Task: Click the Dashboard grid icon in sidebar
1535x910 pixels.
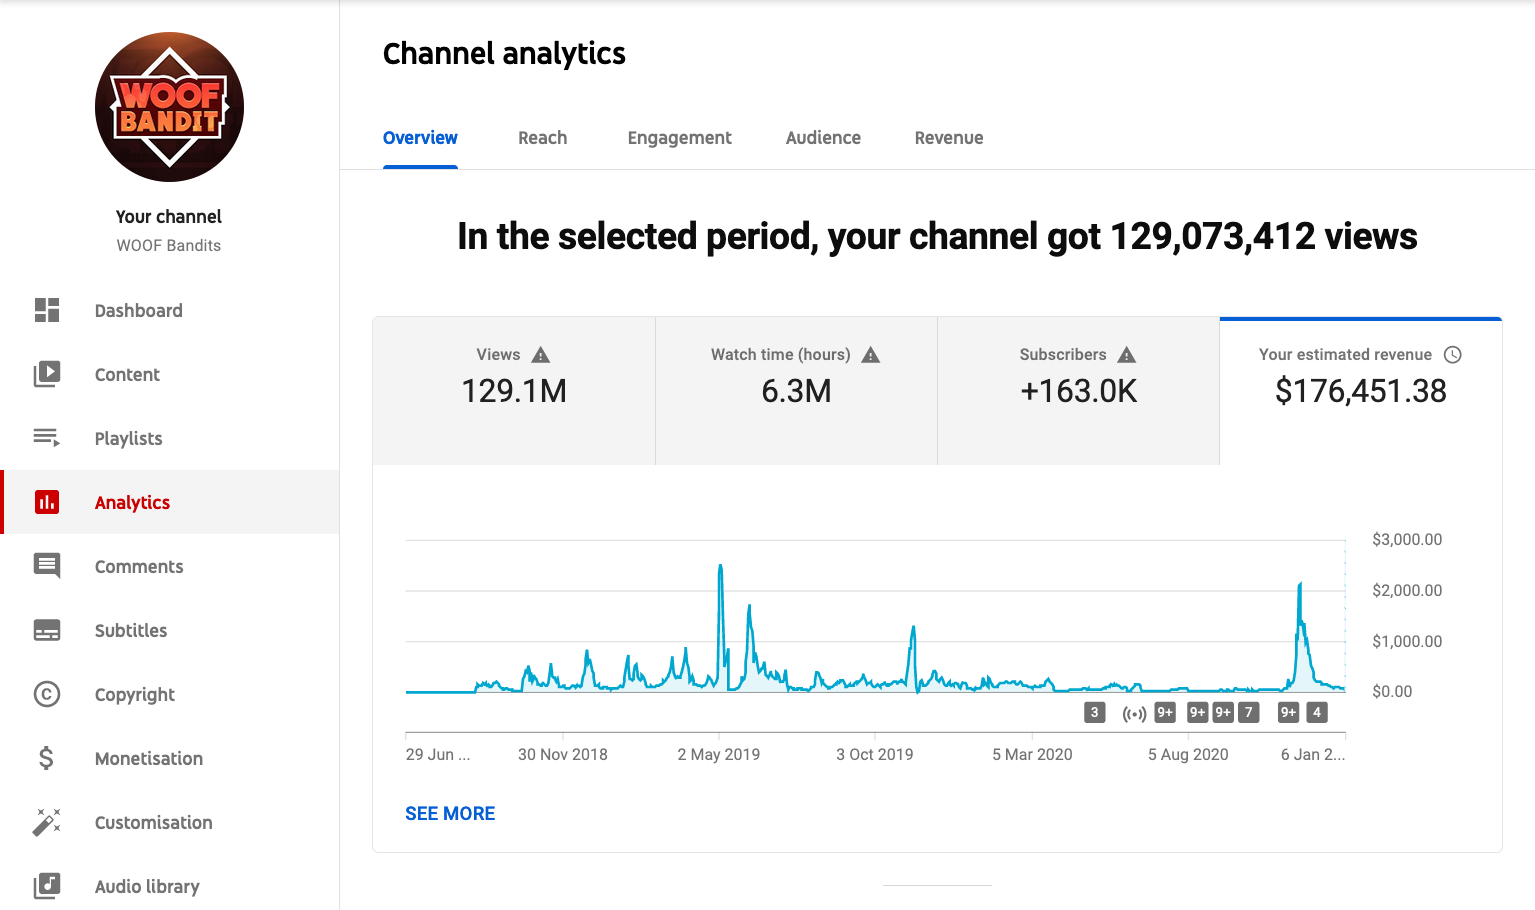Action: (47, 310)
